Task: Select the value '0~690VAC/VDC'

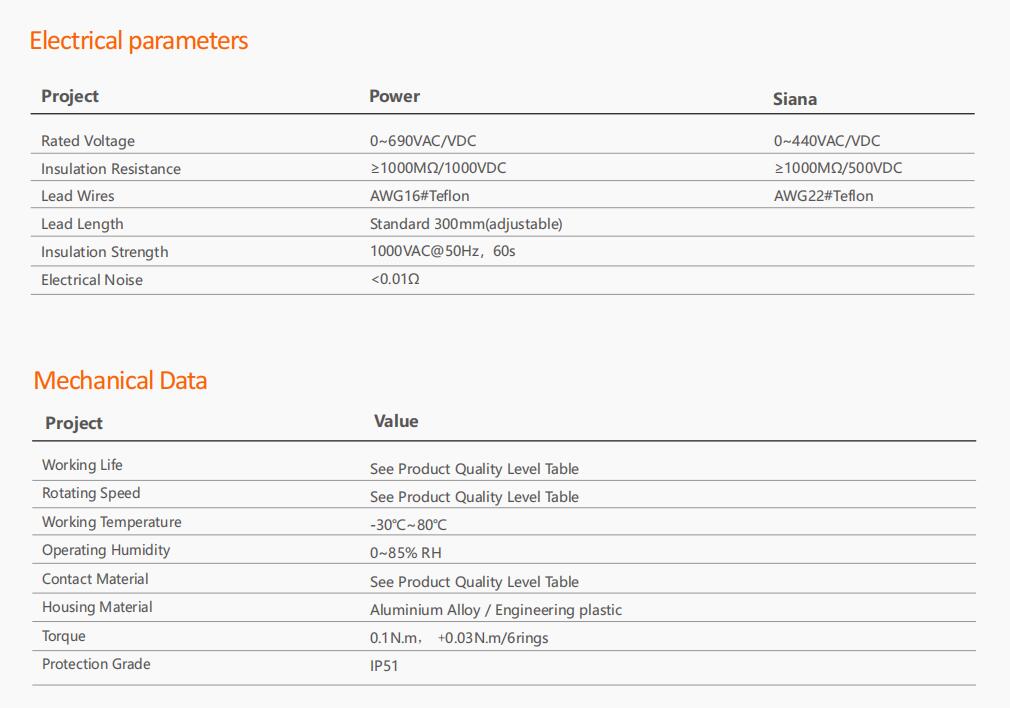Action: (423, 140)
